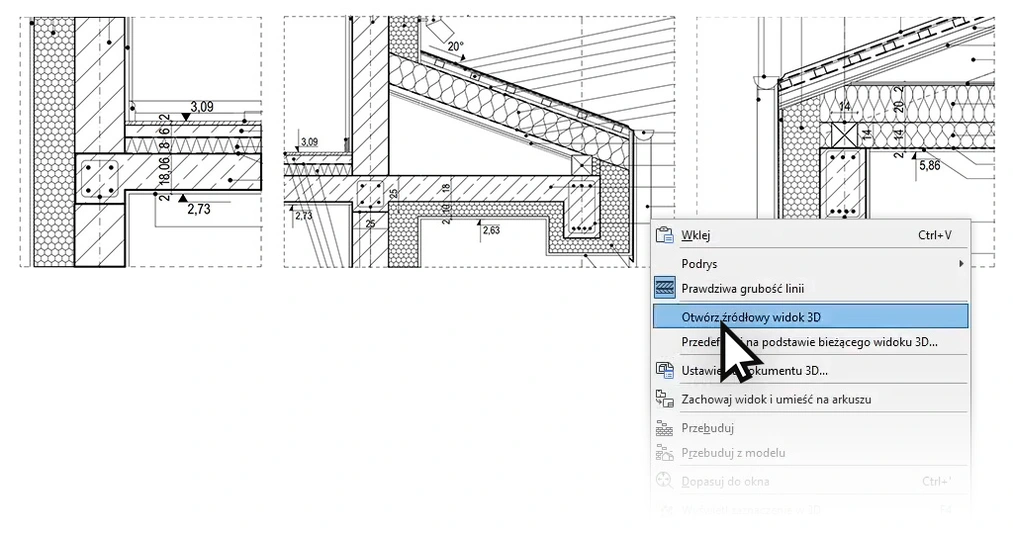Select Zachowaj widok i umieść na arkuszu
The height and width of the screenshot is (535, 1013).
pos(810,399)
